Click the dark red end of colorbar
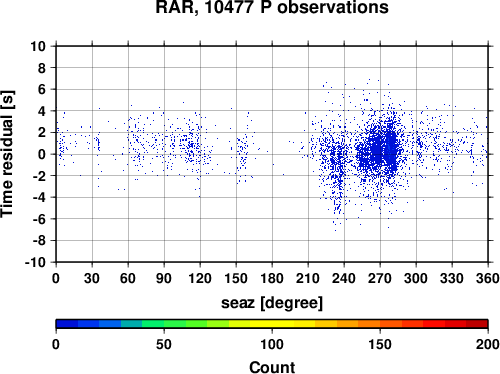The height and width of the screenshot is (374, 500). pyautogui.click(x=477, y=324)
